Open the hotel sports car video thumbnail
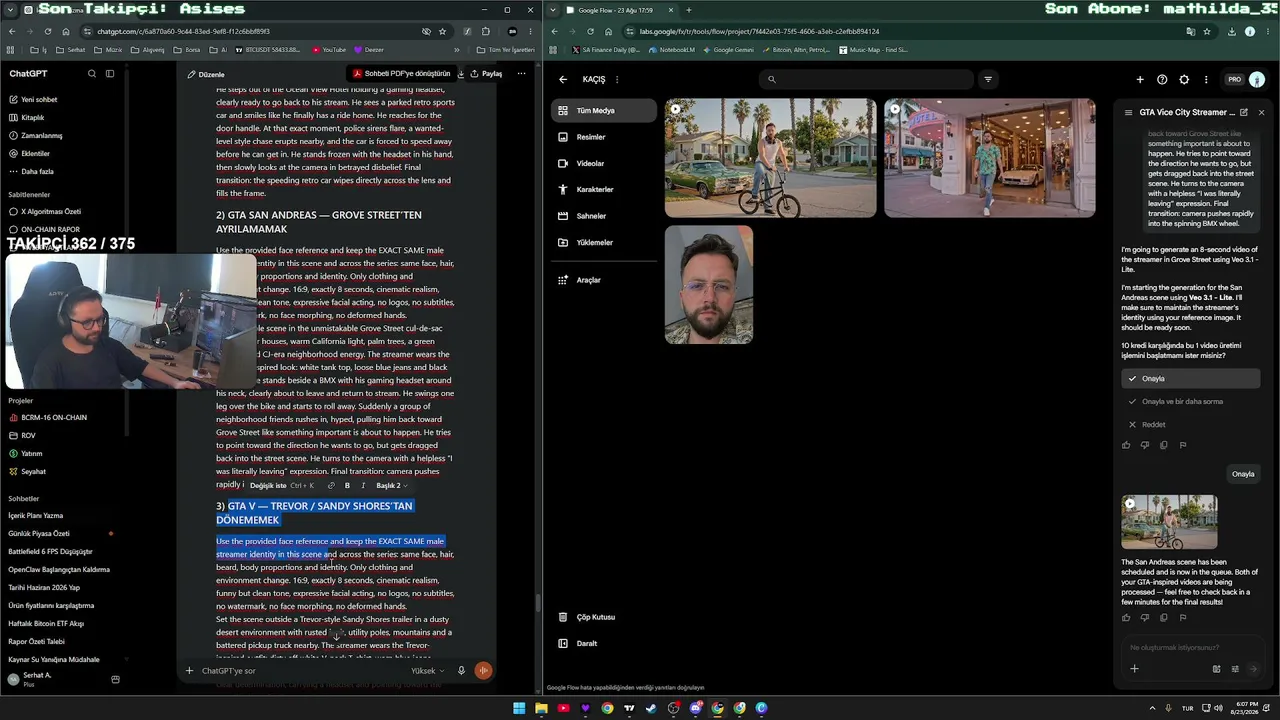The width and height of the screenshot is (1280, 720). 990,158
